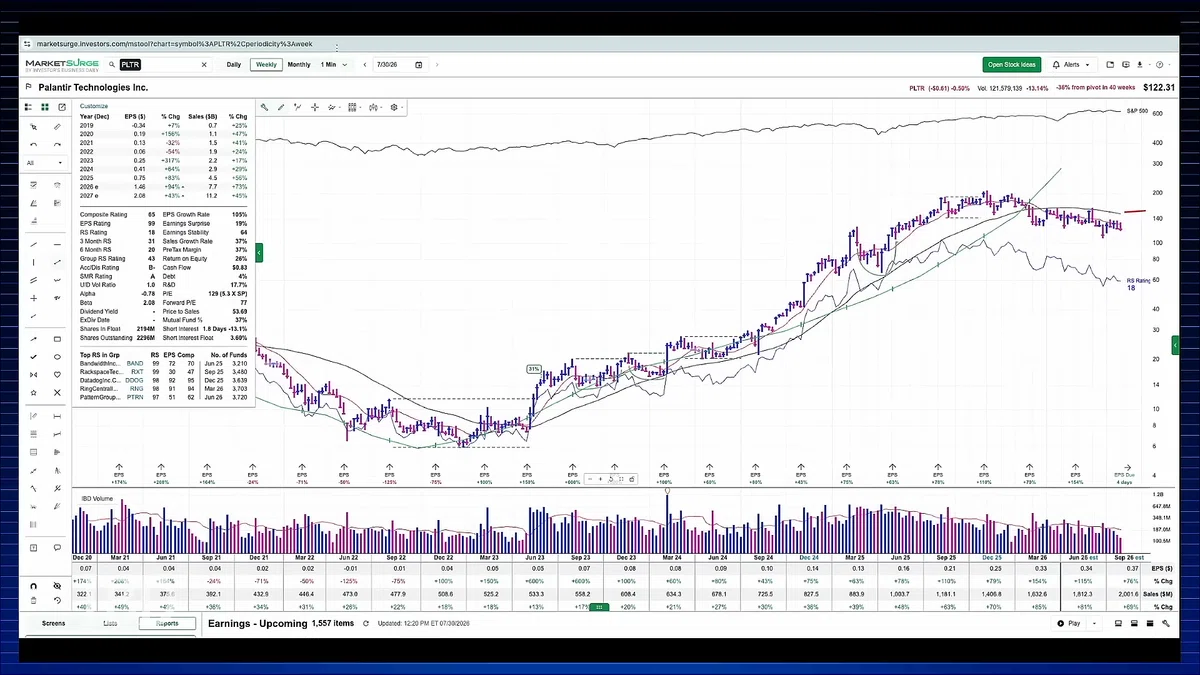Open the chart settings gear dropdown
The image size is (1200, 675).
point(397,107)
